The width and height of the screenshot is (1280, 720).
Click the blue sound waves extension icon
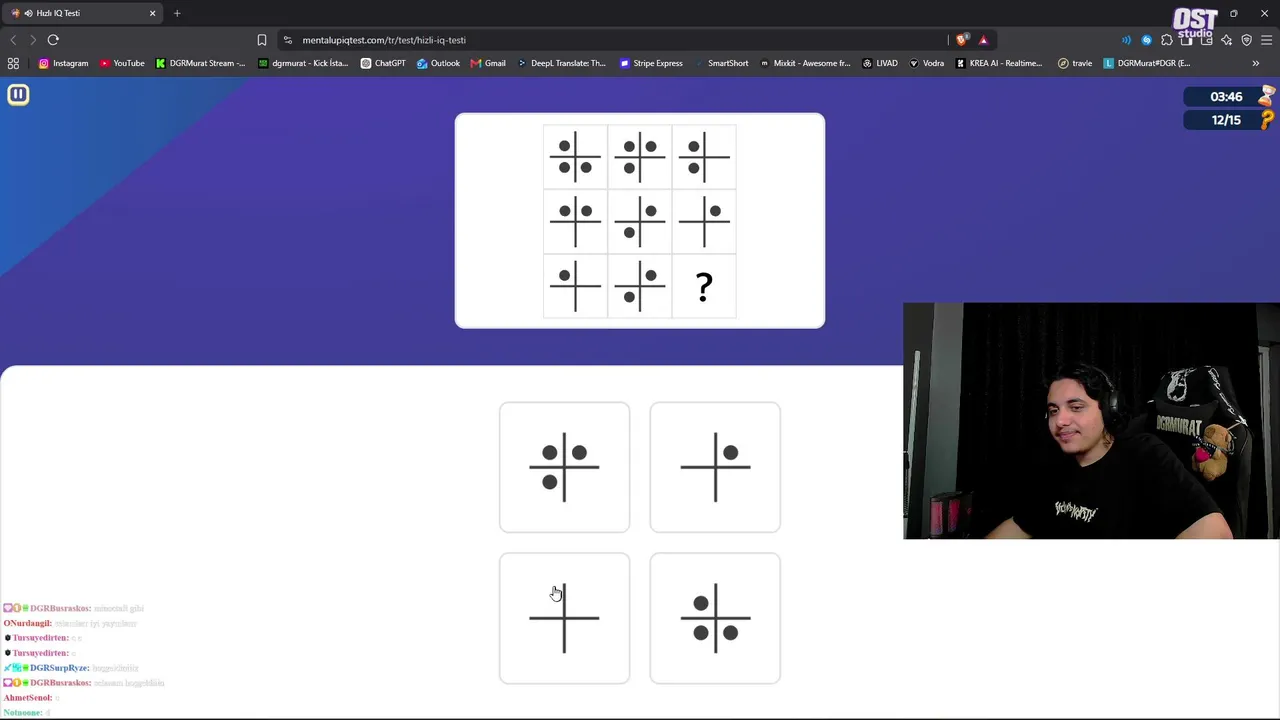(x=1126, y=40)
